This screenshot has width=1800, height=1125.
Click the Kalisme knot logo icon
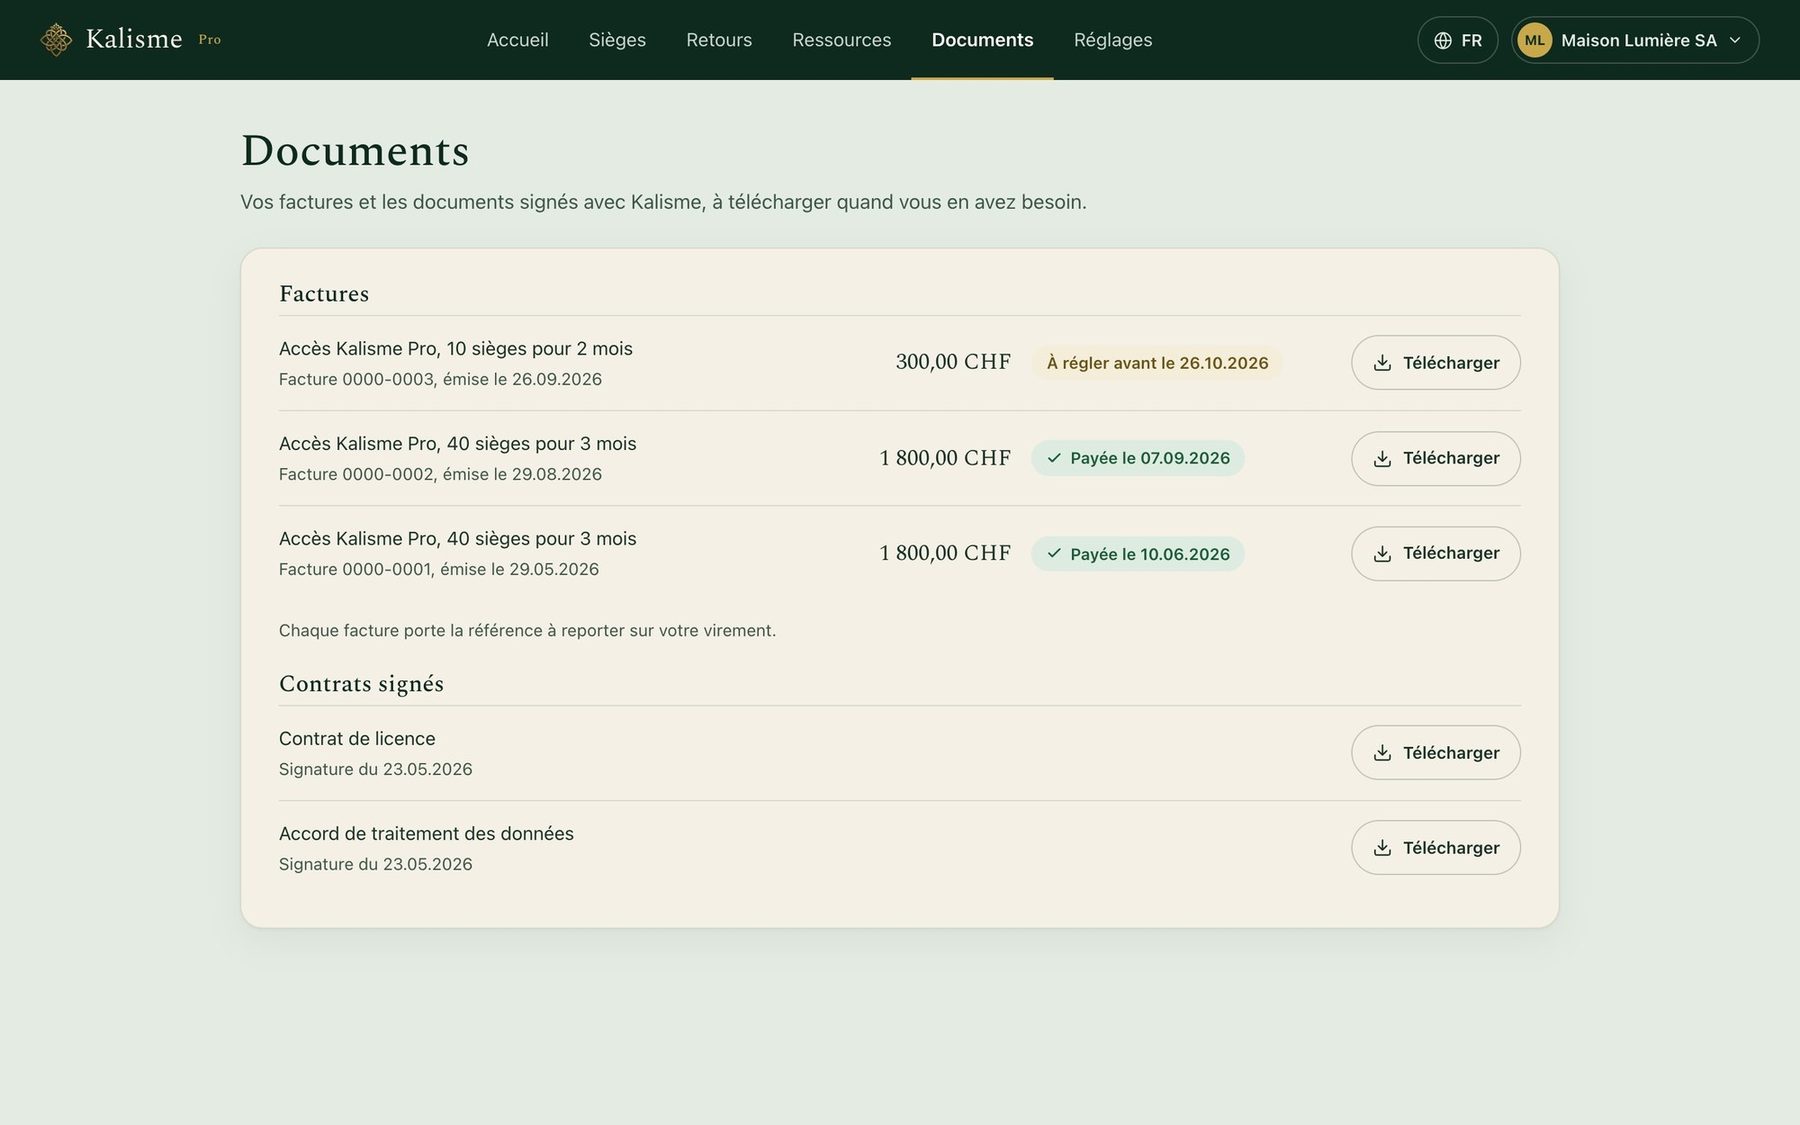pos(56,40)
